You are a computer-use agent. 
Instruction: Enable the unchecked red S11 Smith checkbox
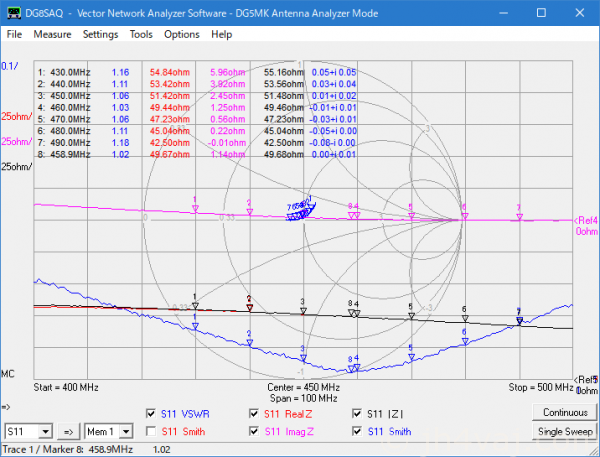click(x=151, y=431)
